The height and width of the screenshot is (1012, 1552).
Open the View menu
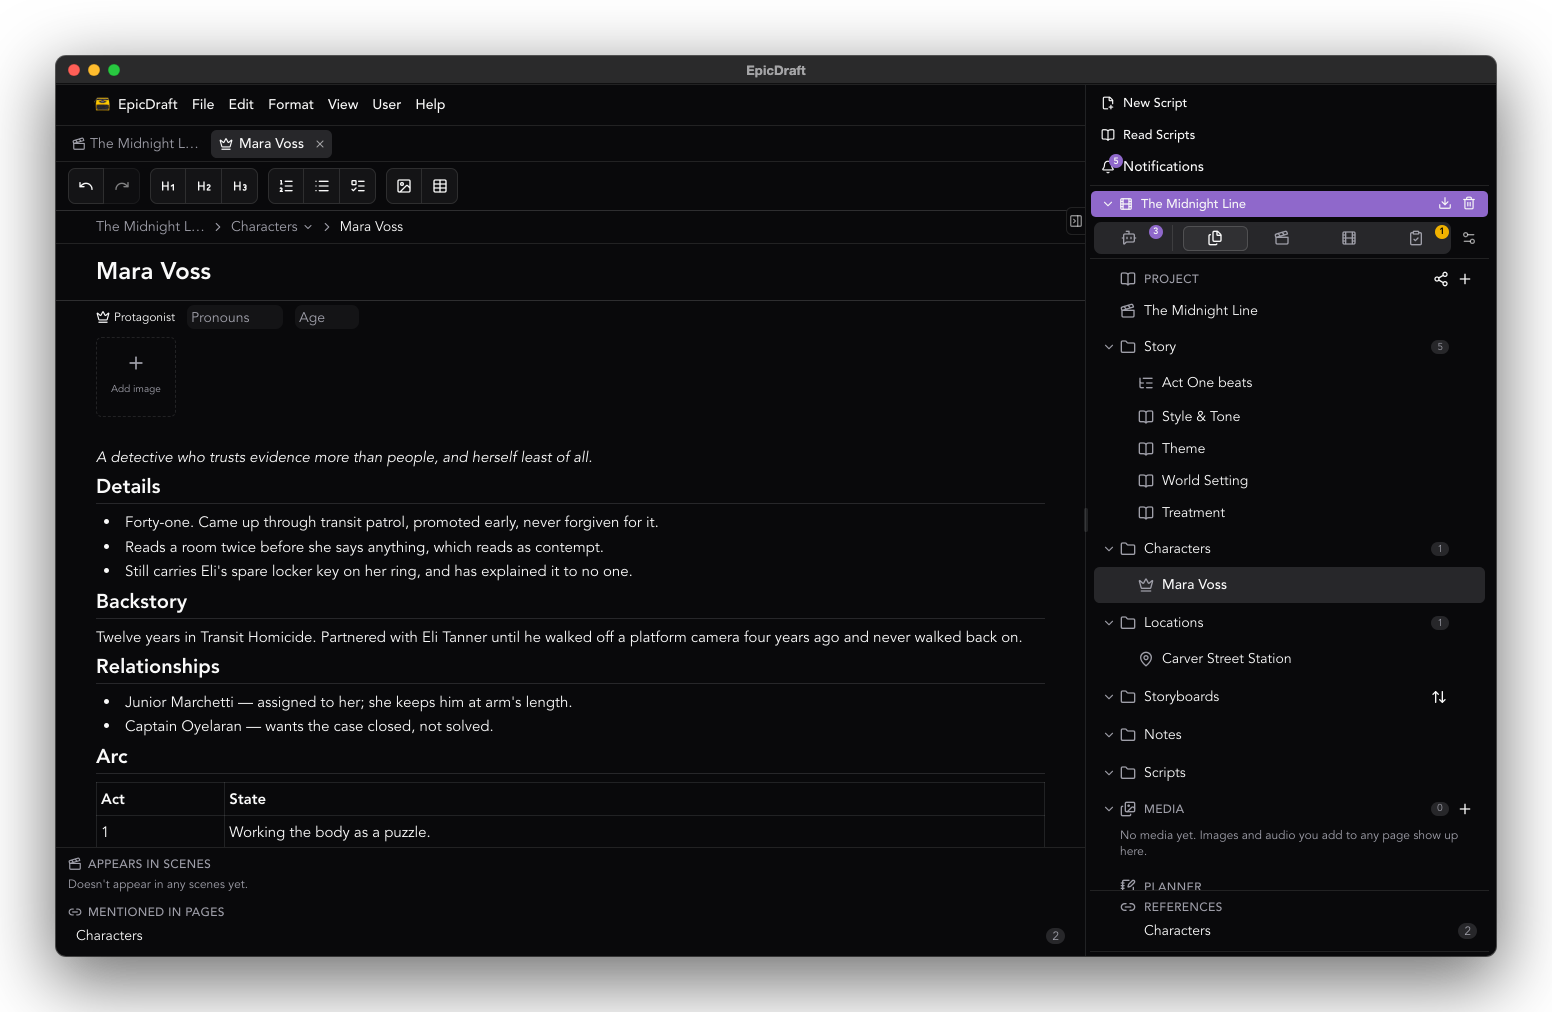point(343,104)
